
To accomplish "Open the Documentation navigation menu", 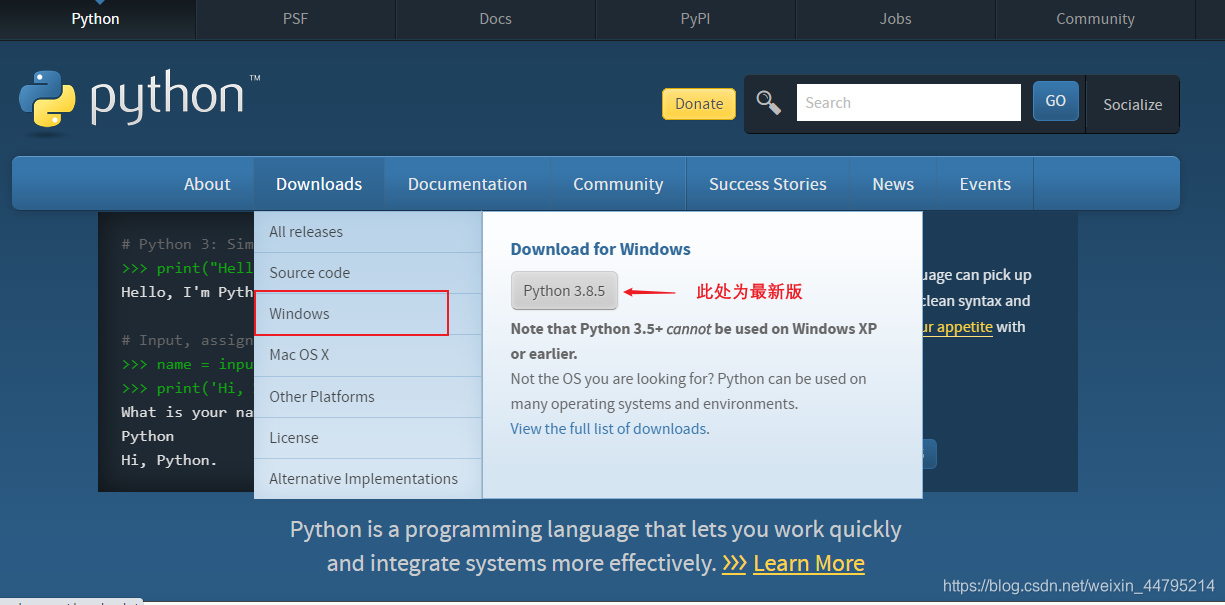I will 467,184.
